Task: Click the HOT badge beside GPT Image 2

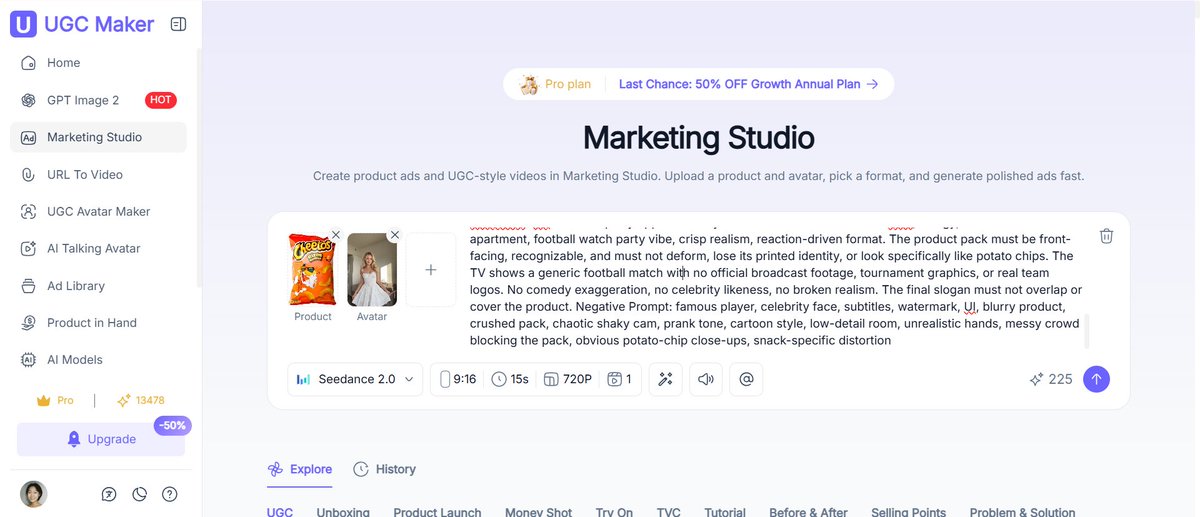Action: [161, 100]
